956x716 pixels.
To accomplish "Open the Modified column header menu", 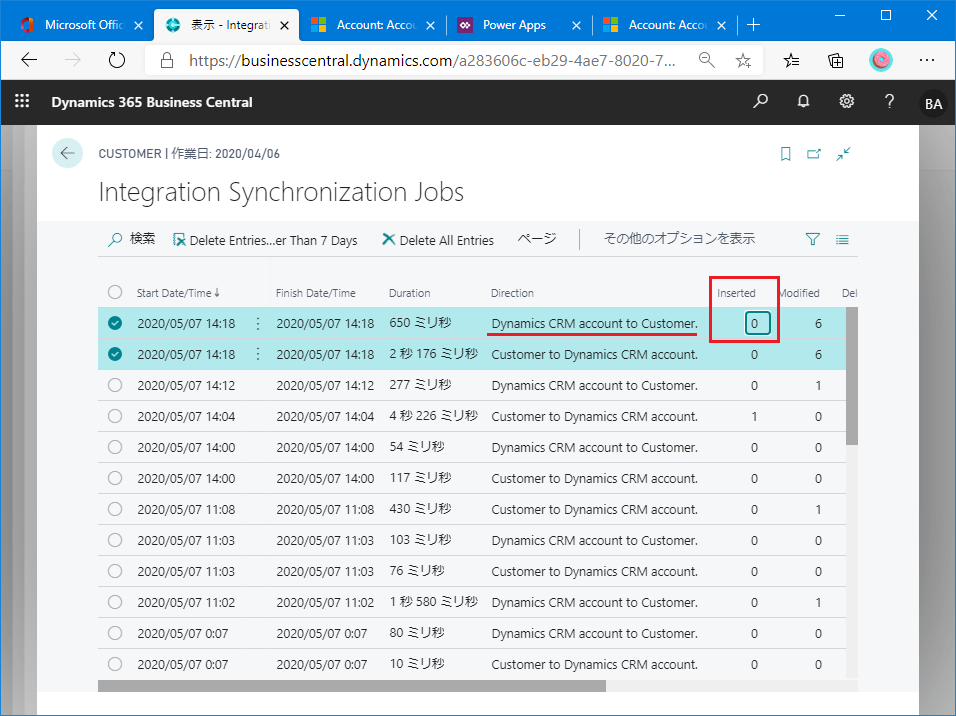I will [800, 293].
